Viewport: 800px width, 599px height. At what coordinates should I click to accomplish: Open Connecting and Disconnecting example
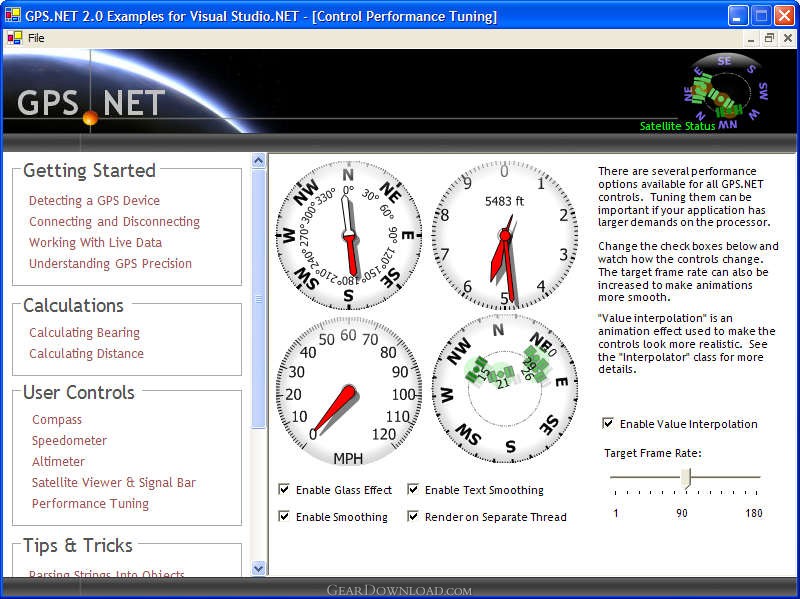[114, 221]
